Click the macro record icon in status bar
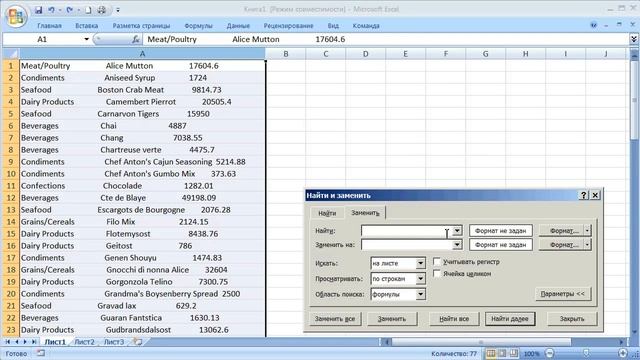The image size is (640, 360). [x=40, y=353]
